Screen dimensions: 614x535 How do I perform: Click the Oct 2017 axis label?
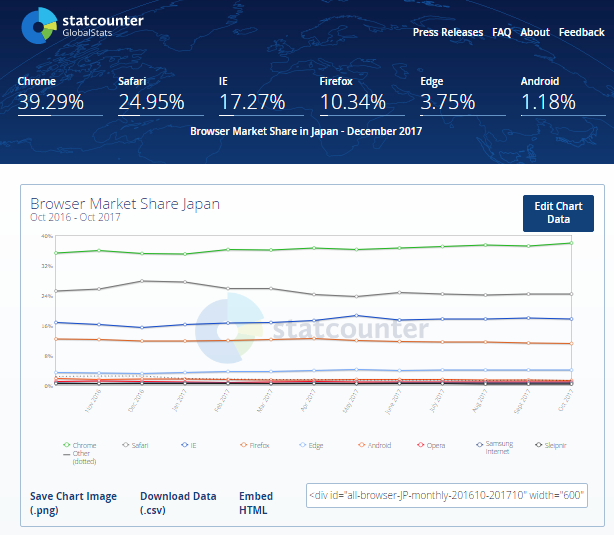(565, 400)
